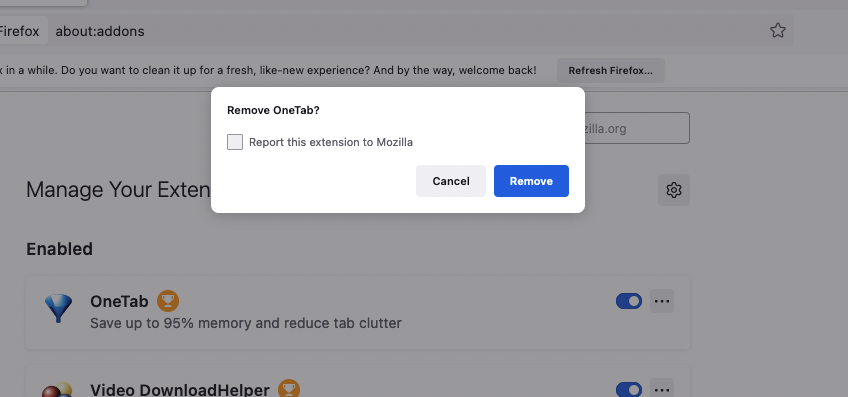Screen dimensions: 848x397
Task: Open OneTab's three-dot more options menu
Action: pos(662,301)
